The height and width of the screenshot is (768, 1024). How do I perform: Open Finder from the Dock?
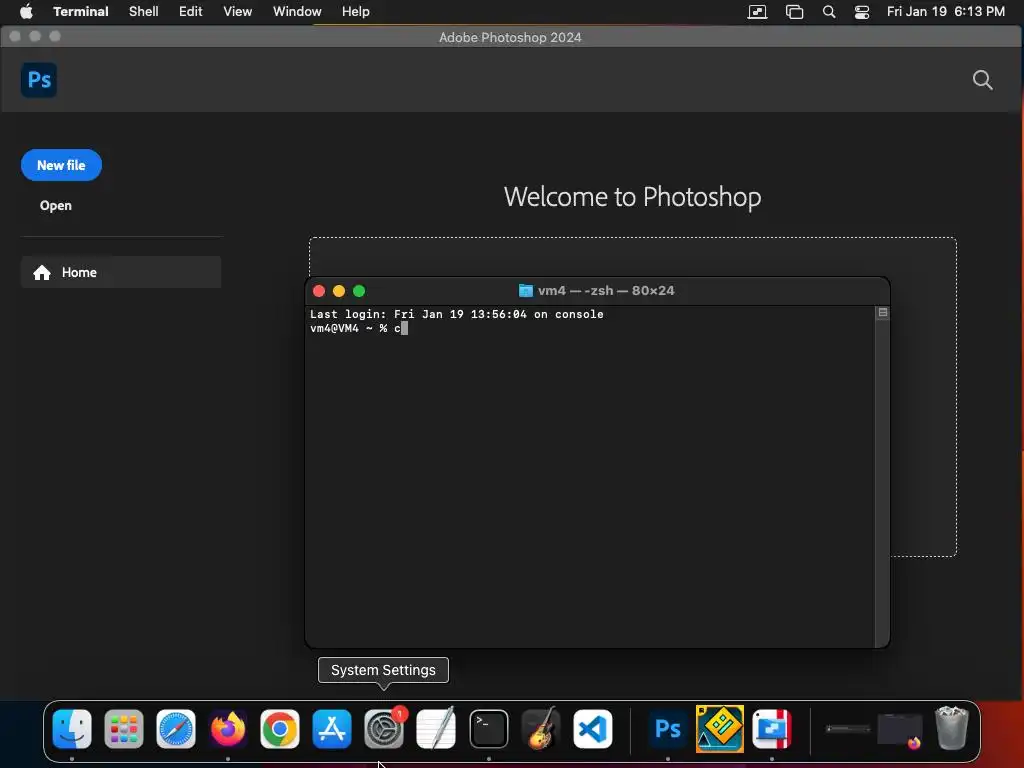72,729
